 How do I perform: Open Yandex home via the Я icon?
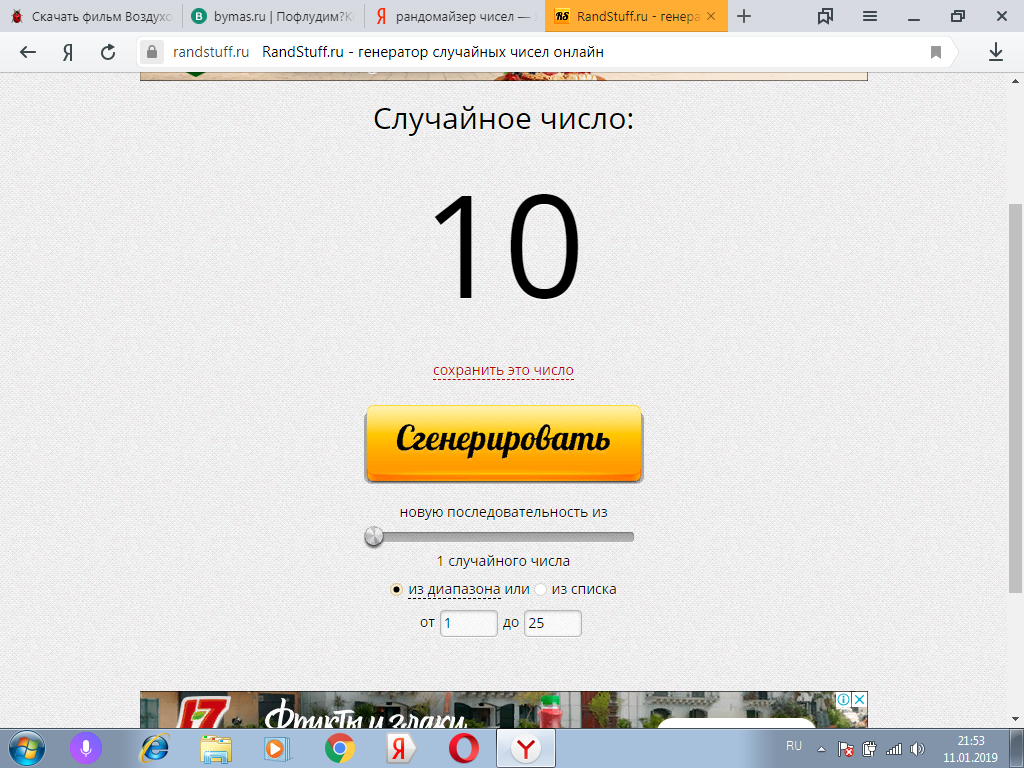click(68, 52)
